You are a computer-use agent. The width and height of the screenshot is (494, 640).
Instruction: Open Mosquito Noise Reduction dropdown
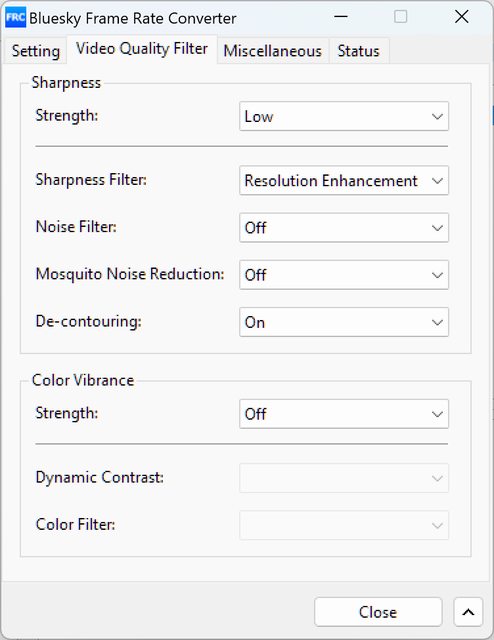tap(344, 275)
